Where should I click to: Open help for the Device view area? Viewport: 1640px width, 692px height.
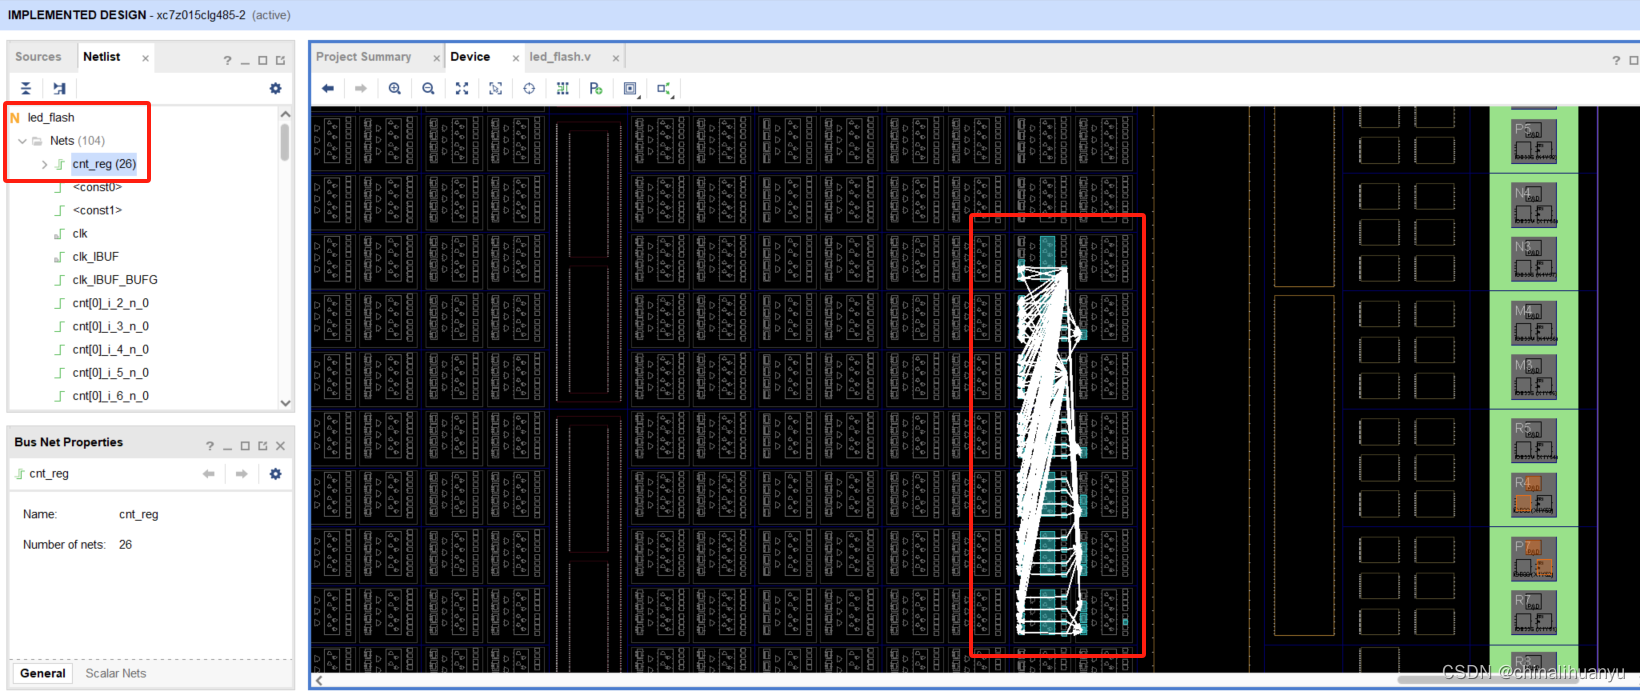pyautogui.click(x=1616, y=60)
